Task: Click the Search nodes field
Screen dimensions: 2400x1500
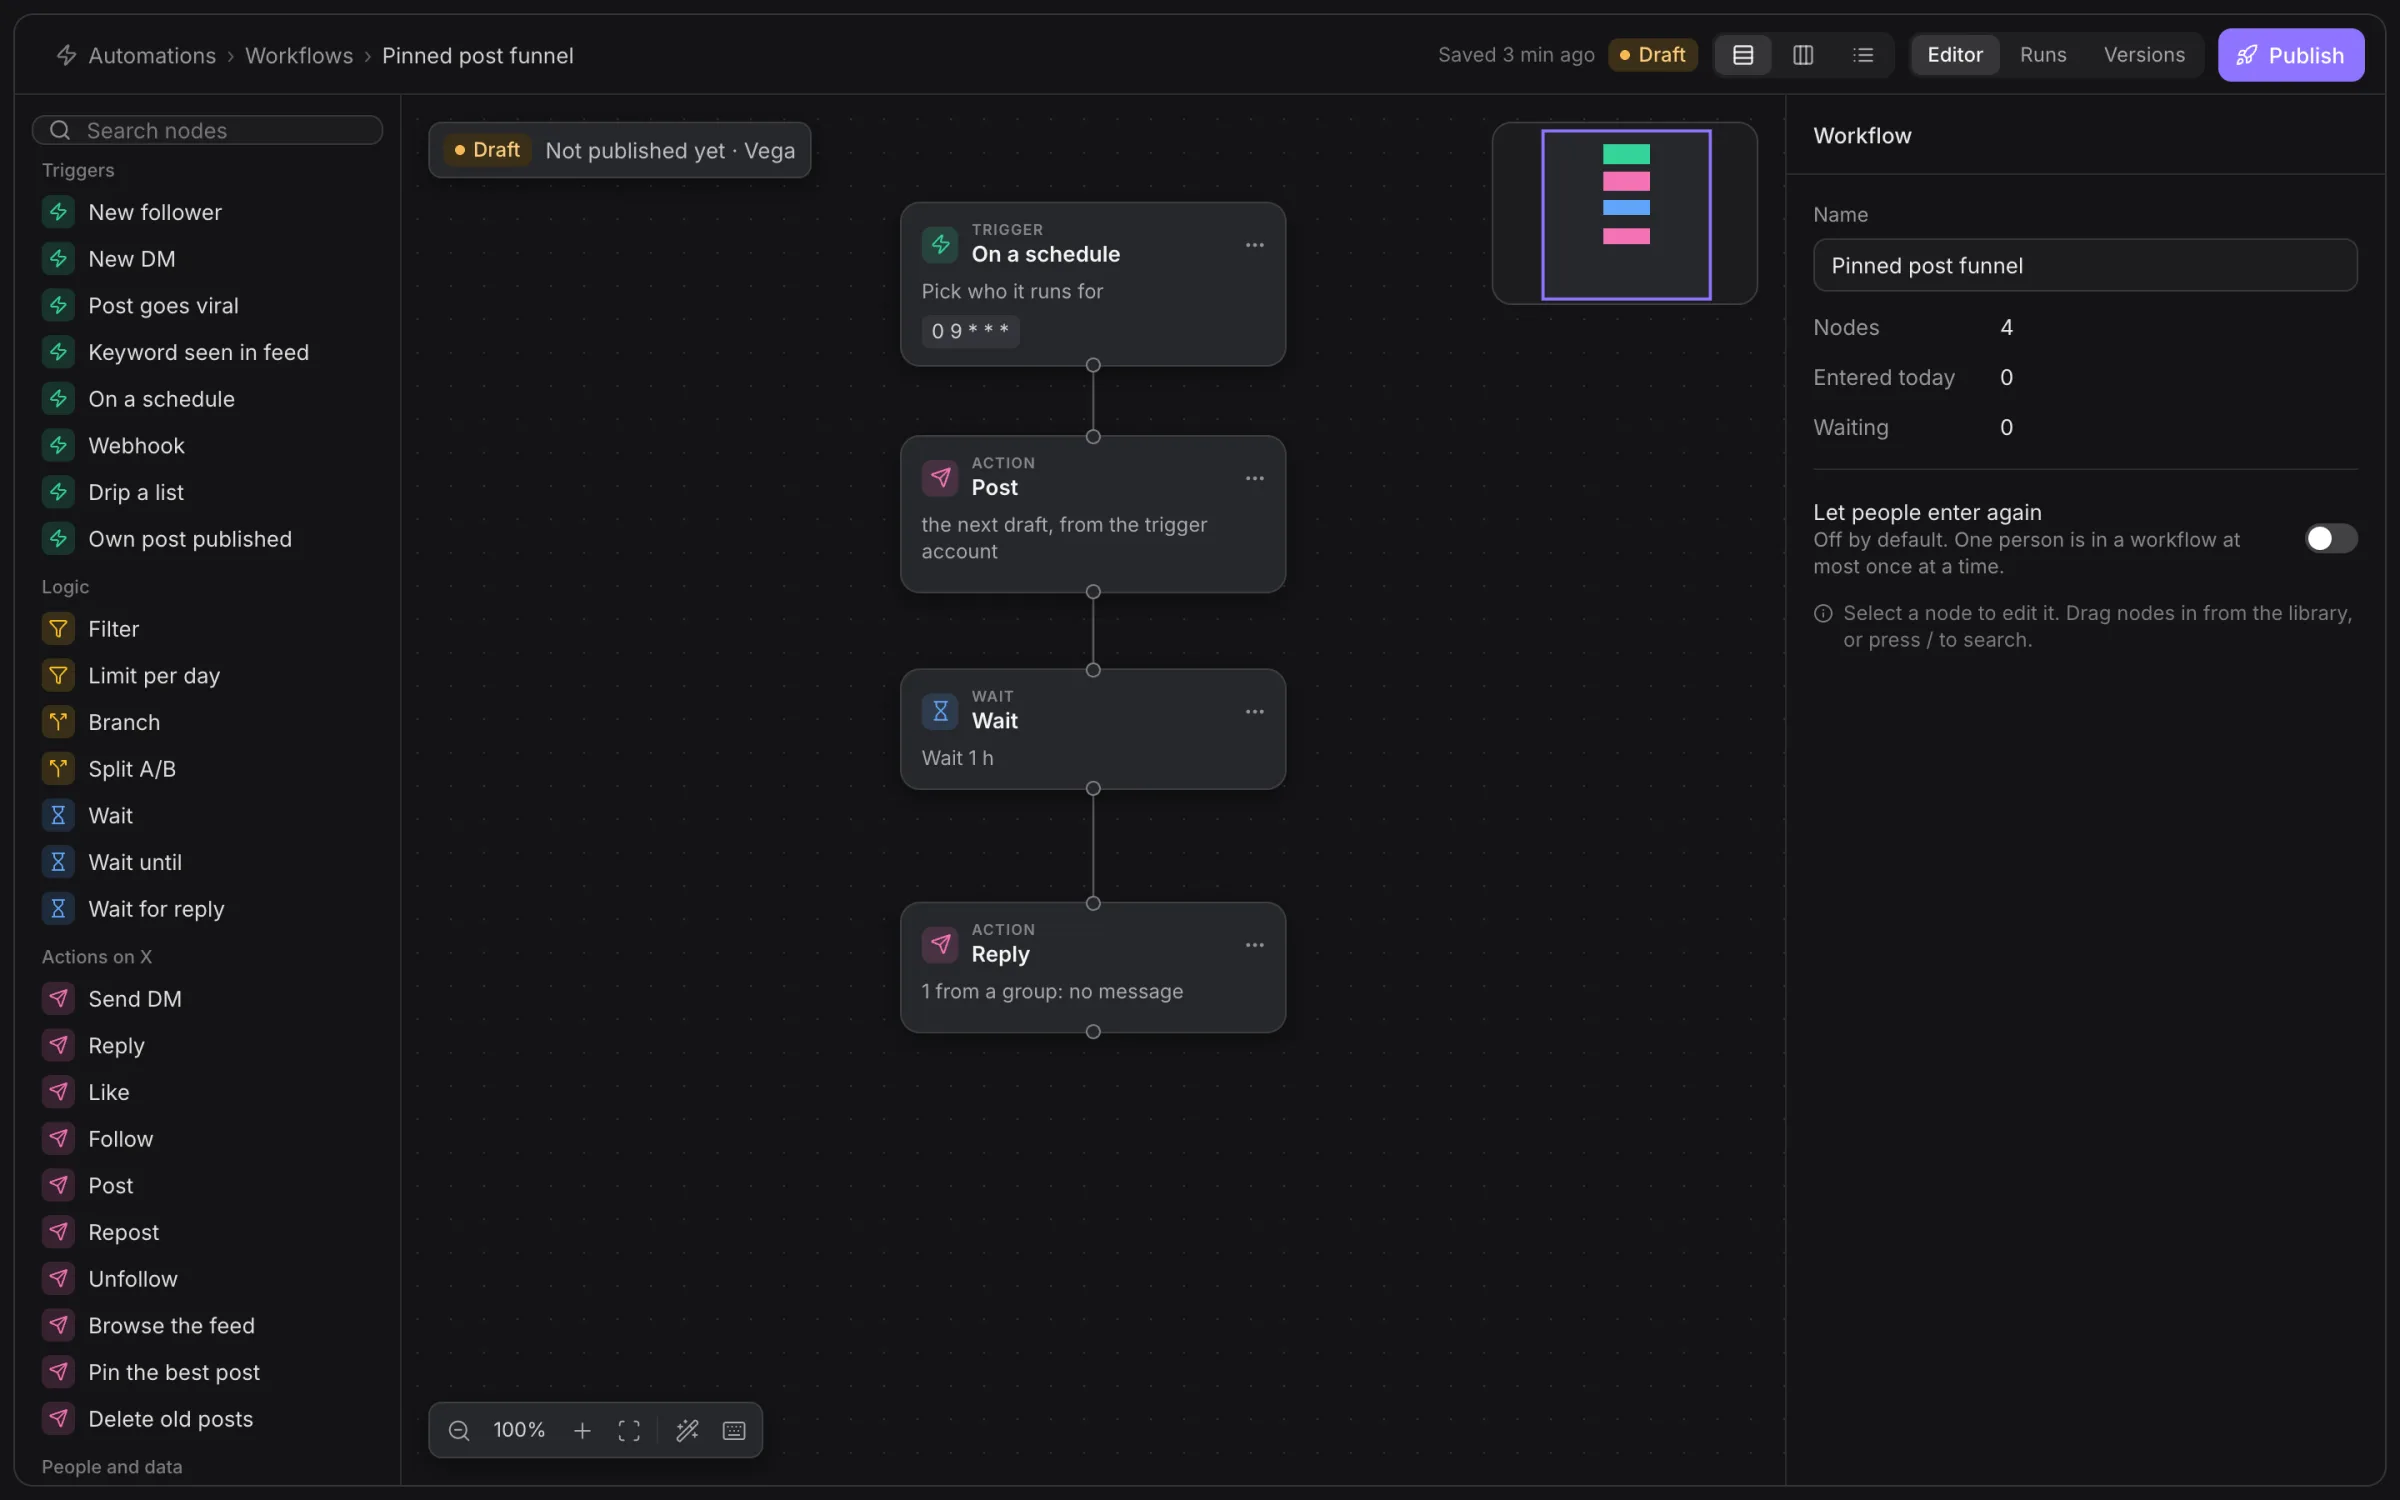Action: (x=208, y=130)
